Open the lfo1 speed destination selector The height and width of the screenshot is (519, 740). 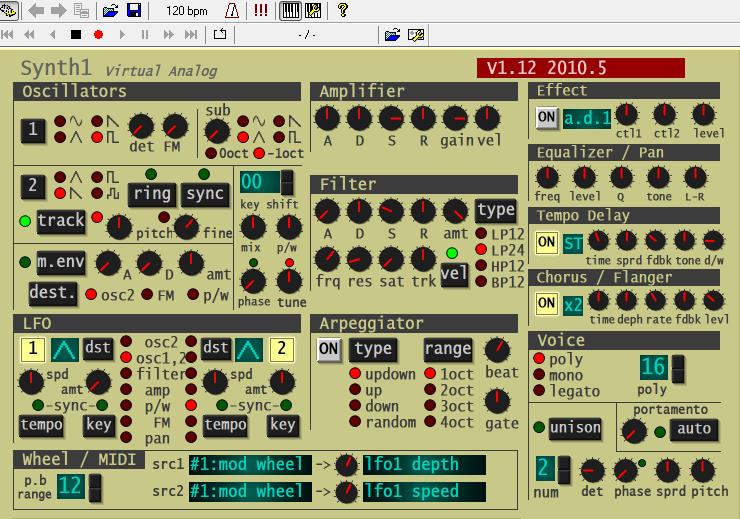(x=424, y=492)
